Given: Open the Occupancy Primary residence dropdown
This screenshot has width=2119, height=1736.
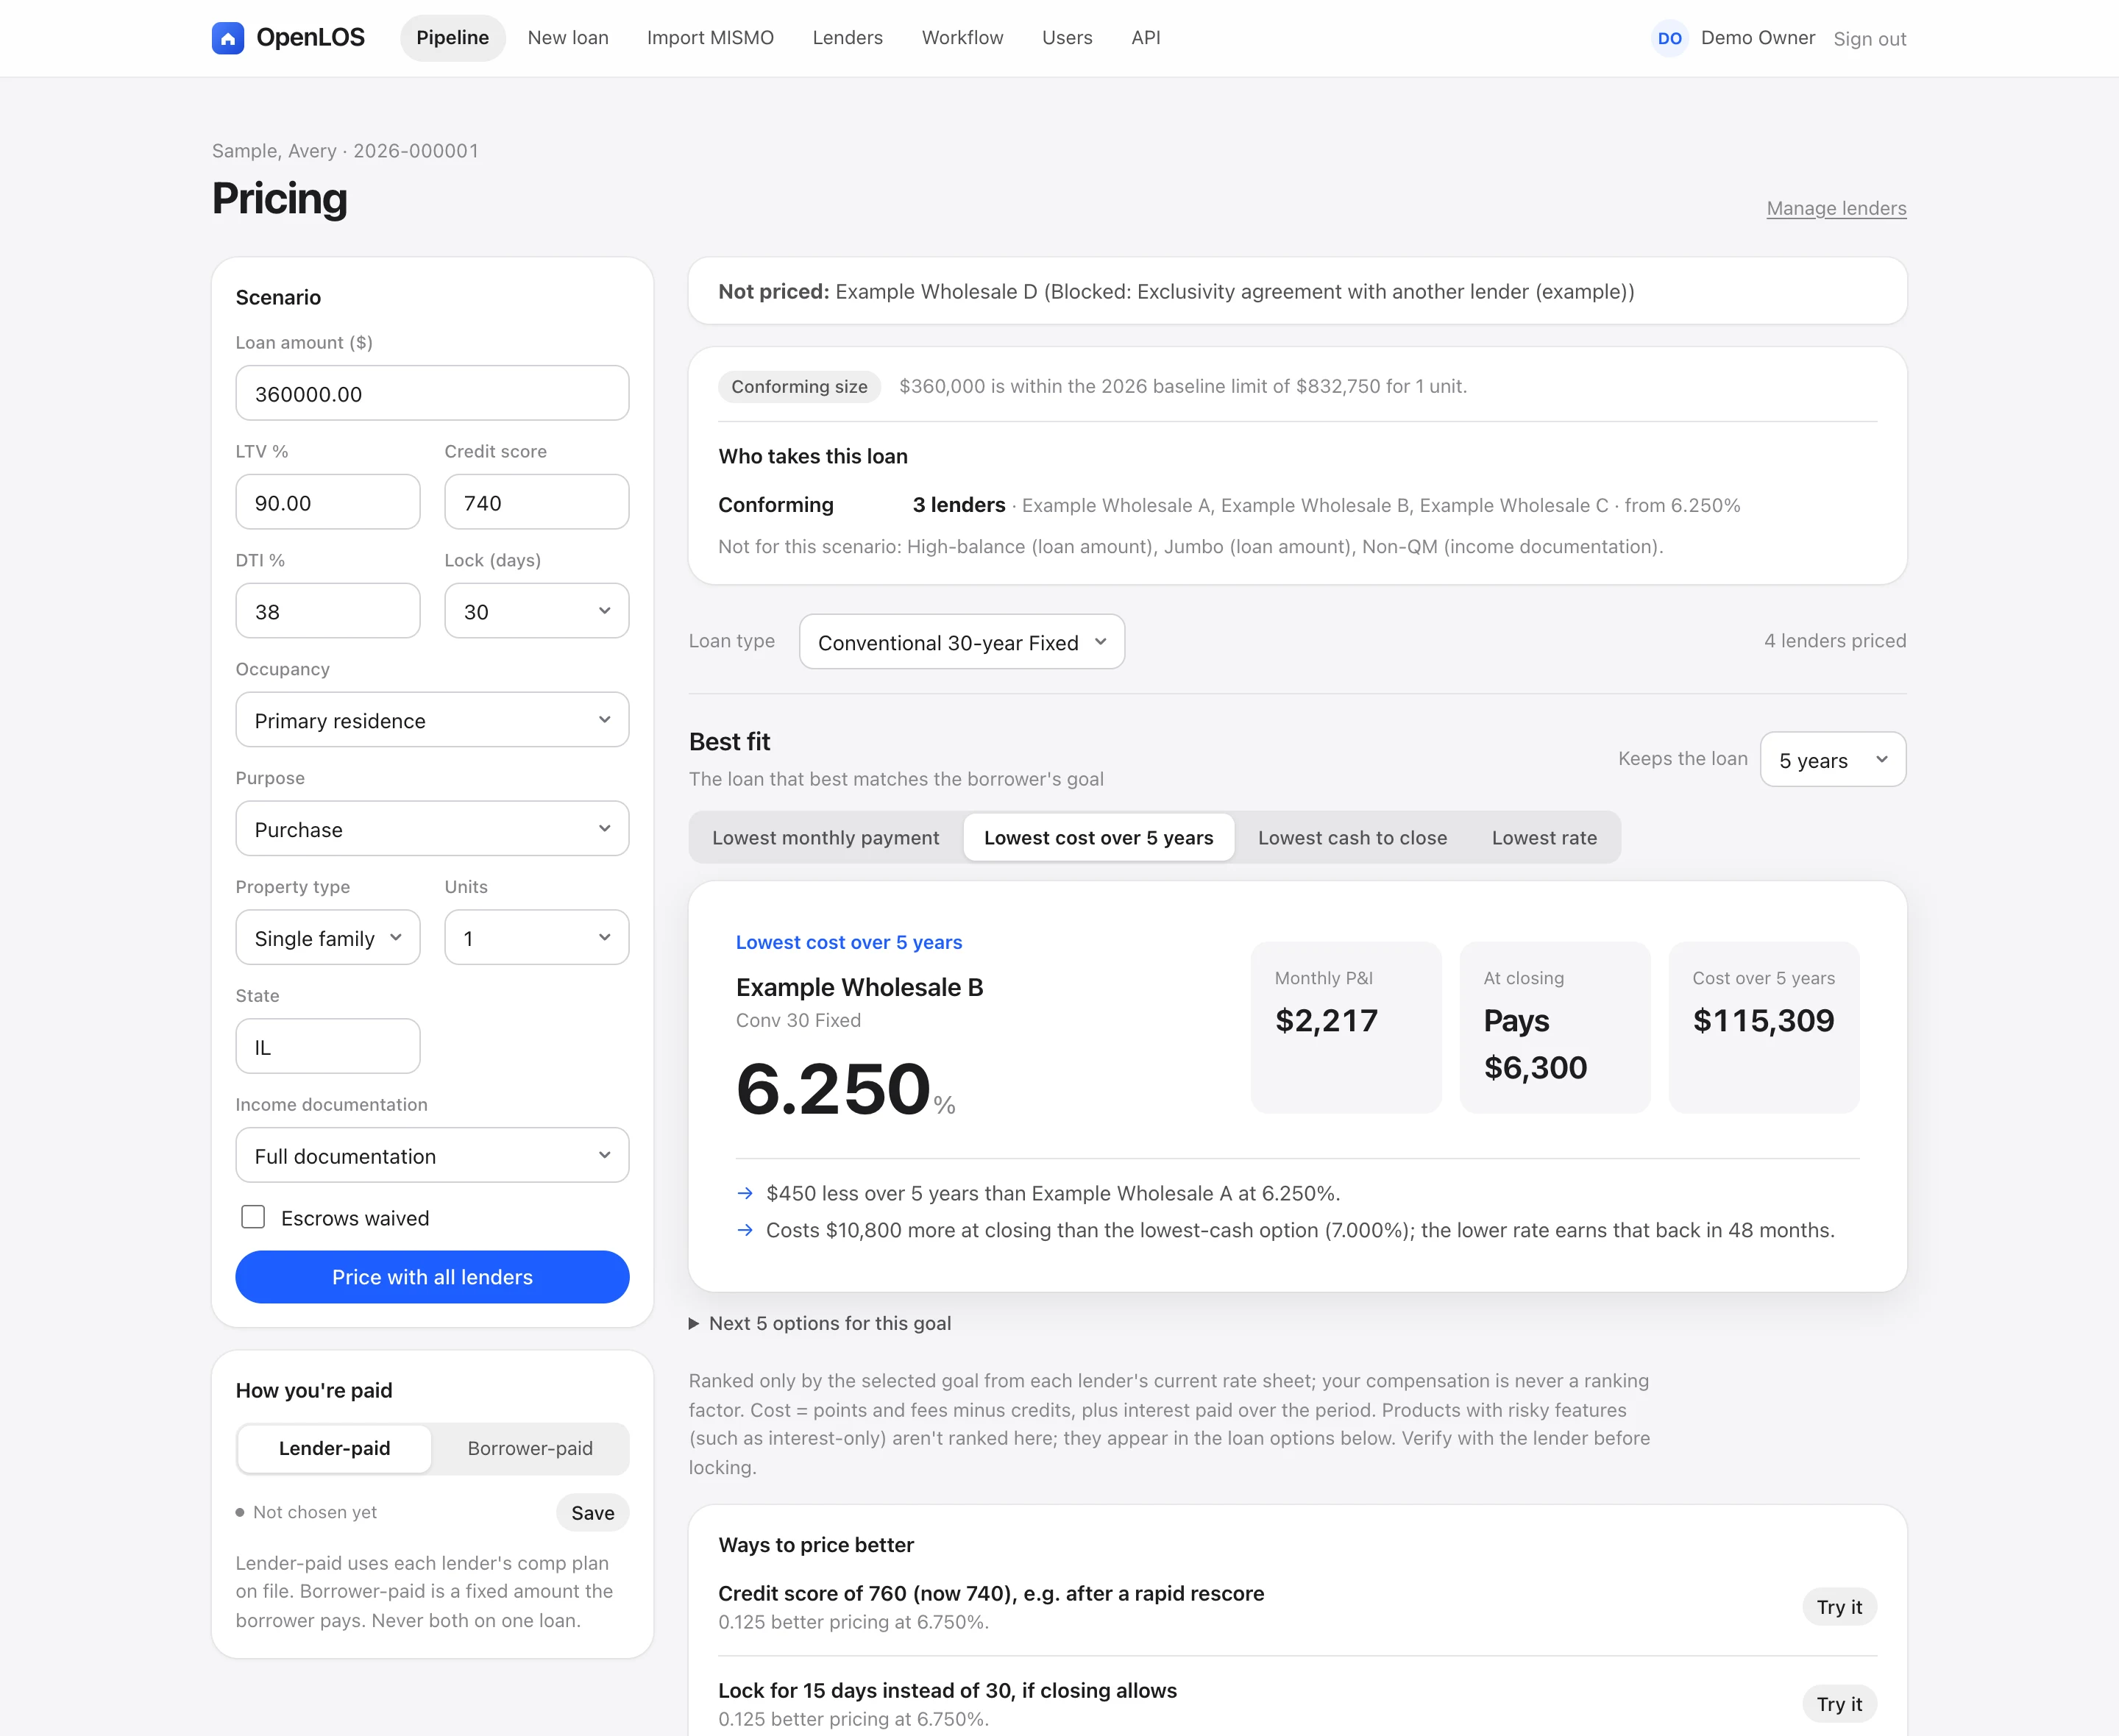Looking at the screenshot, I should tap(432, 720).
